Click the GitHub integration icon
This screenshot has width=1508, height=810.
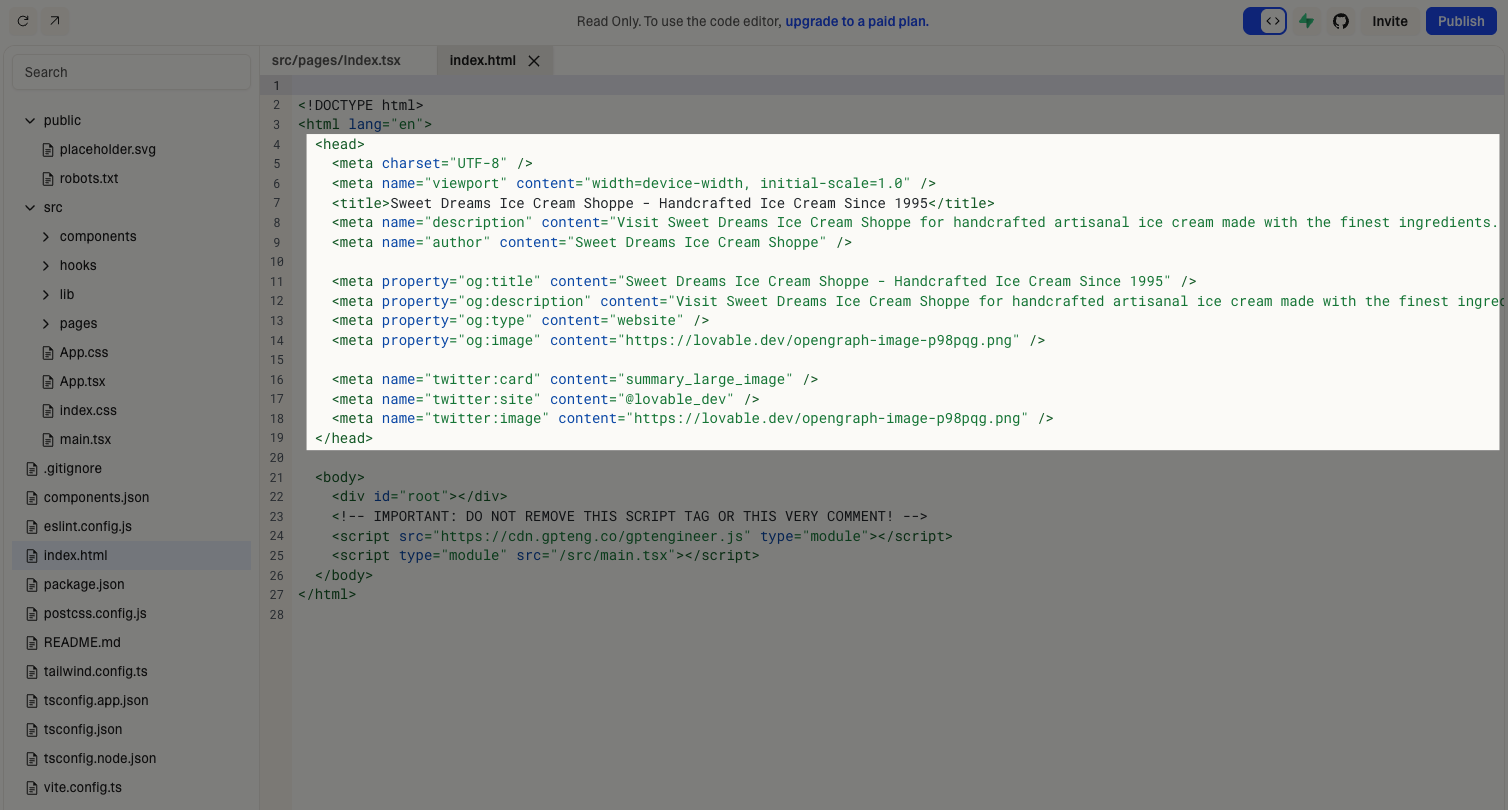point(1341,20)
